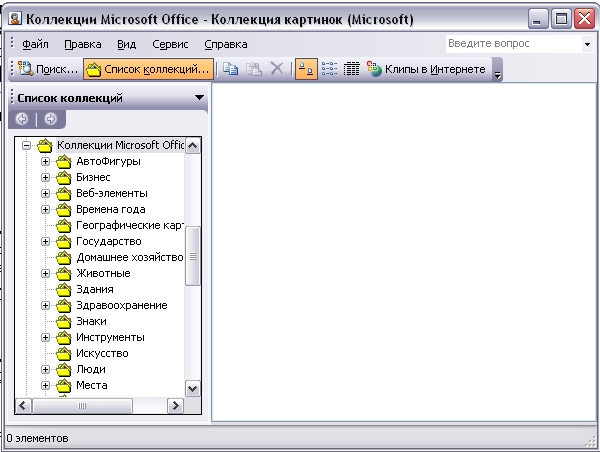This screenshot has width=600, height=452.
Task: Click the Copy icon in toolbar
Action: [230, 69]
